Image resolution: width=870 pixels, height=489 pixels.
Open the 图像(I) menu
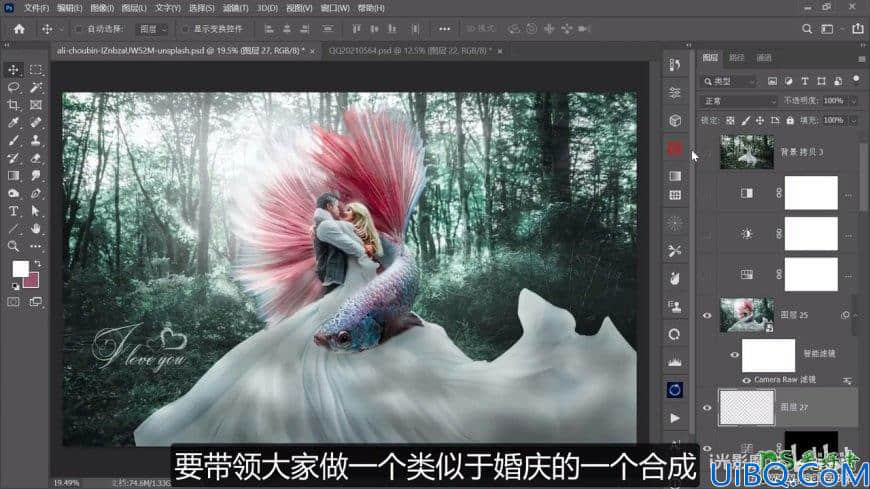click(102, 8)
